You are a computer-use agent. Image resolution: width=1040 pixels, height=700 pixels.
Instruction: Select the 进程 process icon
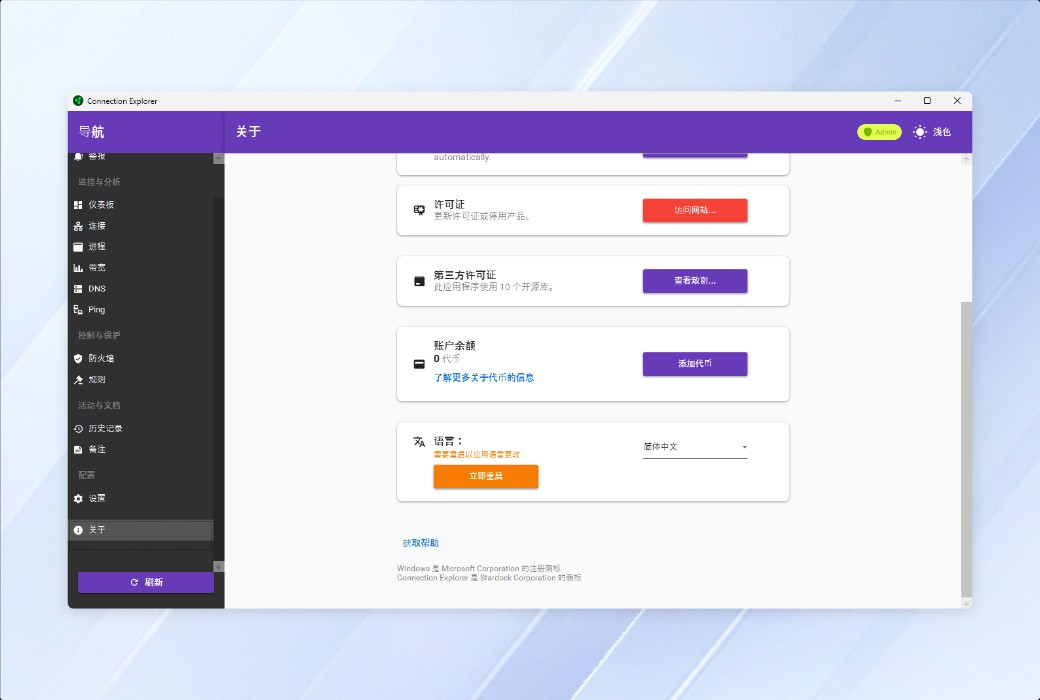tap(78, 247)
